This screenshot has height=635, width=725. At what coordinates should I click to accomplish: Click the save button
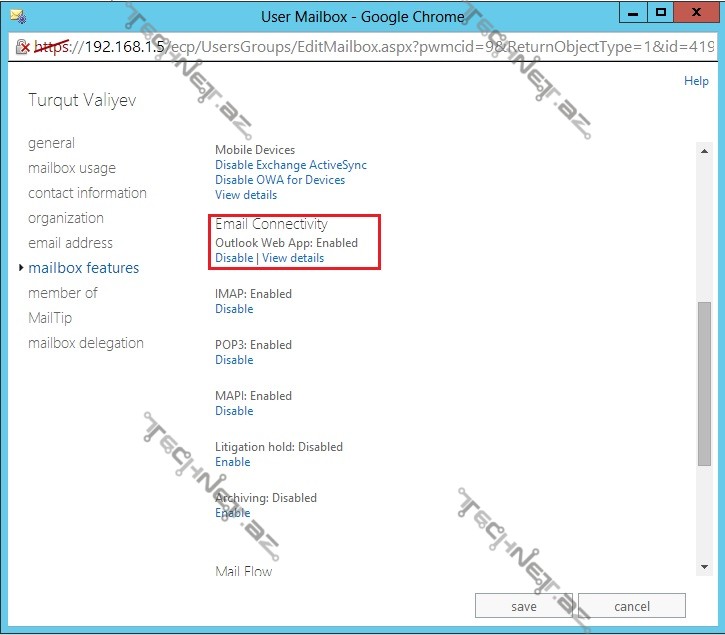523,606
